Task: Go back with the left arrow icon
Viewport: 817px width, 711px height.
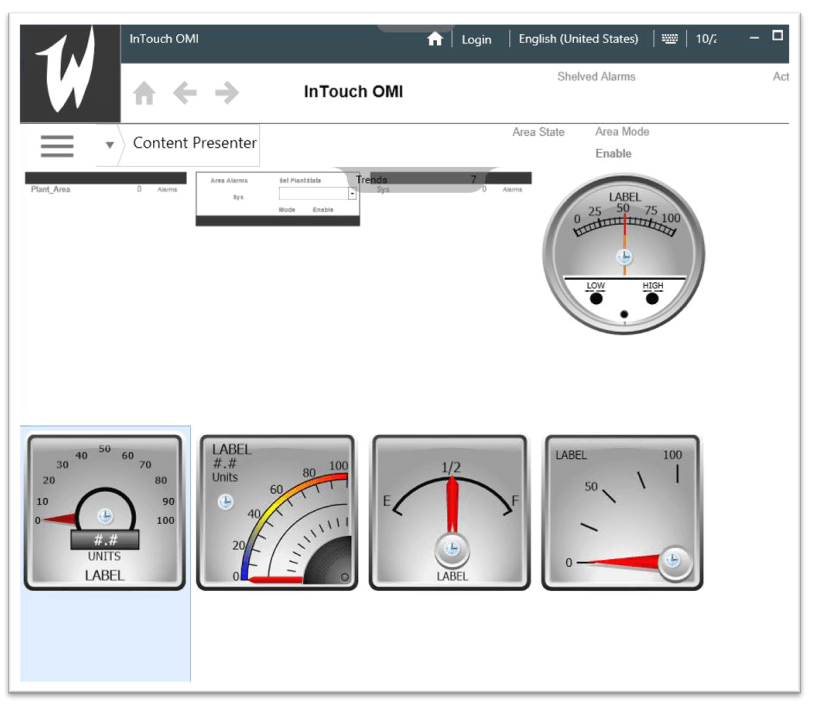Action: [185, 93]
